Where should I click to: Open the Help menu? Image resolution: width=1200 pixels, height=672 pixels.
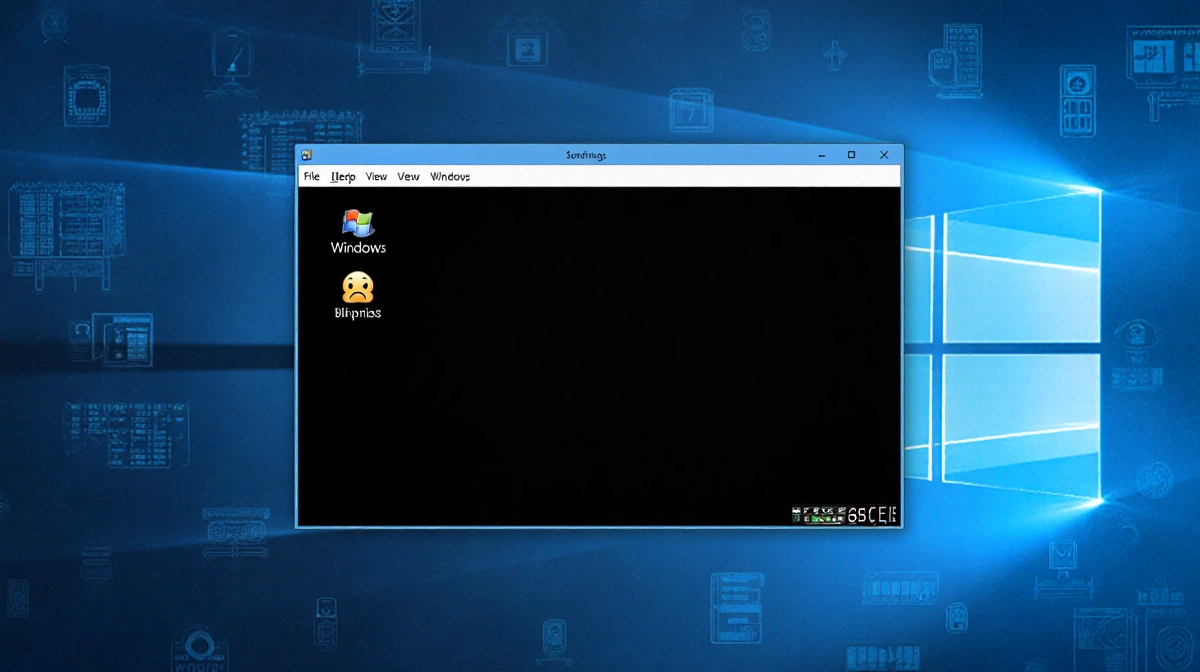tap(343, 177)
